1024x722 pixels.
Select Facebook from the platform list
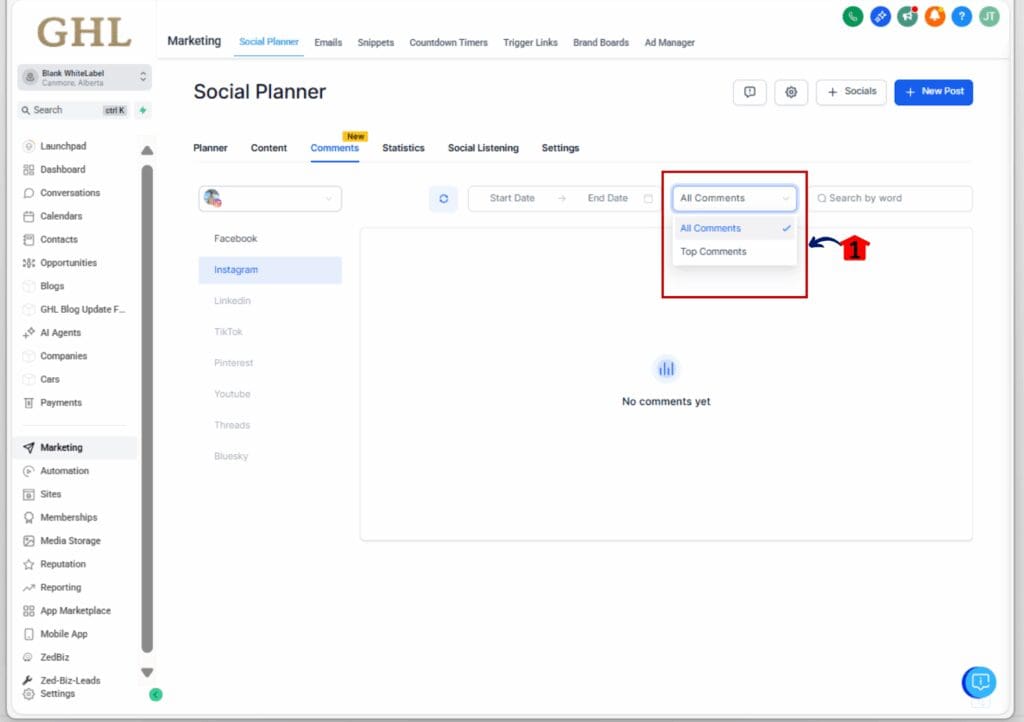click(235, 238)
